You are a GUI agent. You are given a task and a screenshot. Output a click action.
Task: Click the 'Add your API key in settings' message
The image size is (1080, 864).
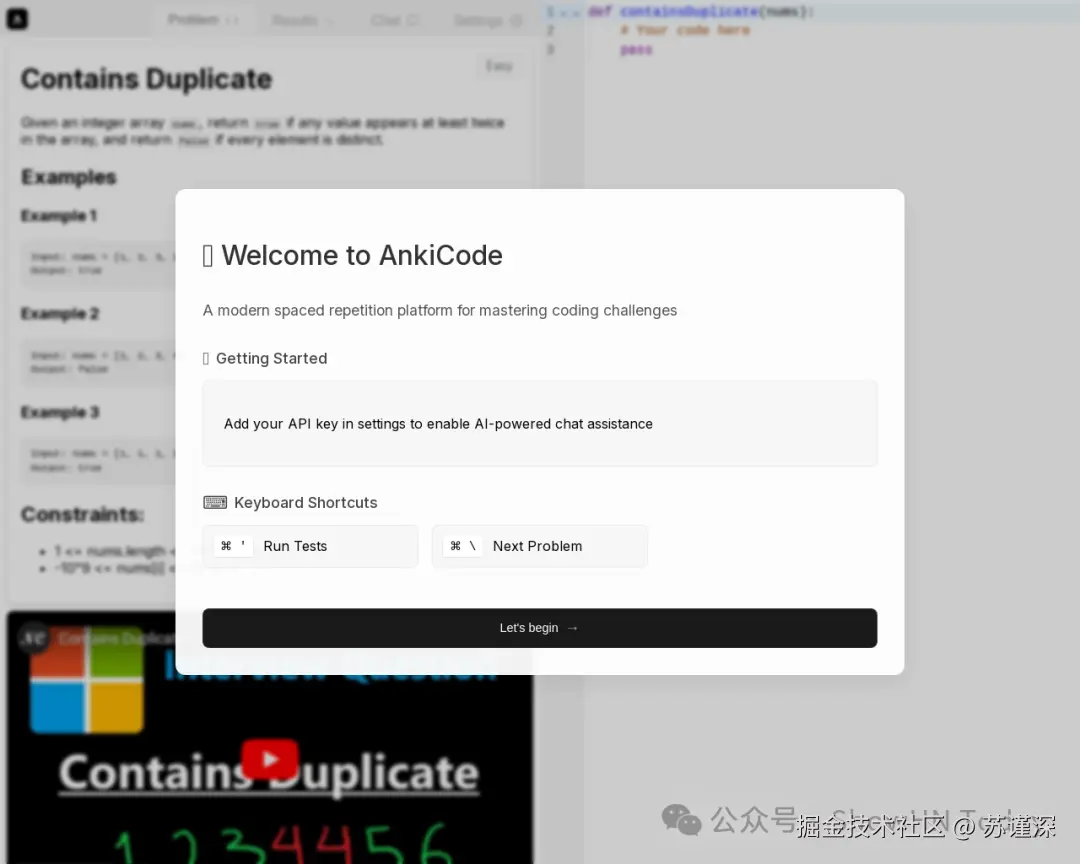pyautogui.click(x=438, y=424)
